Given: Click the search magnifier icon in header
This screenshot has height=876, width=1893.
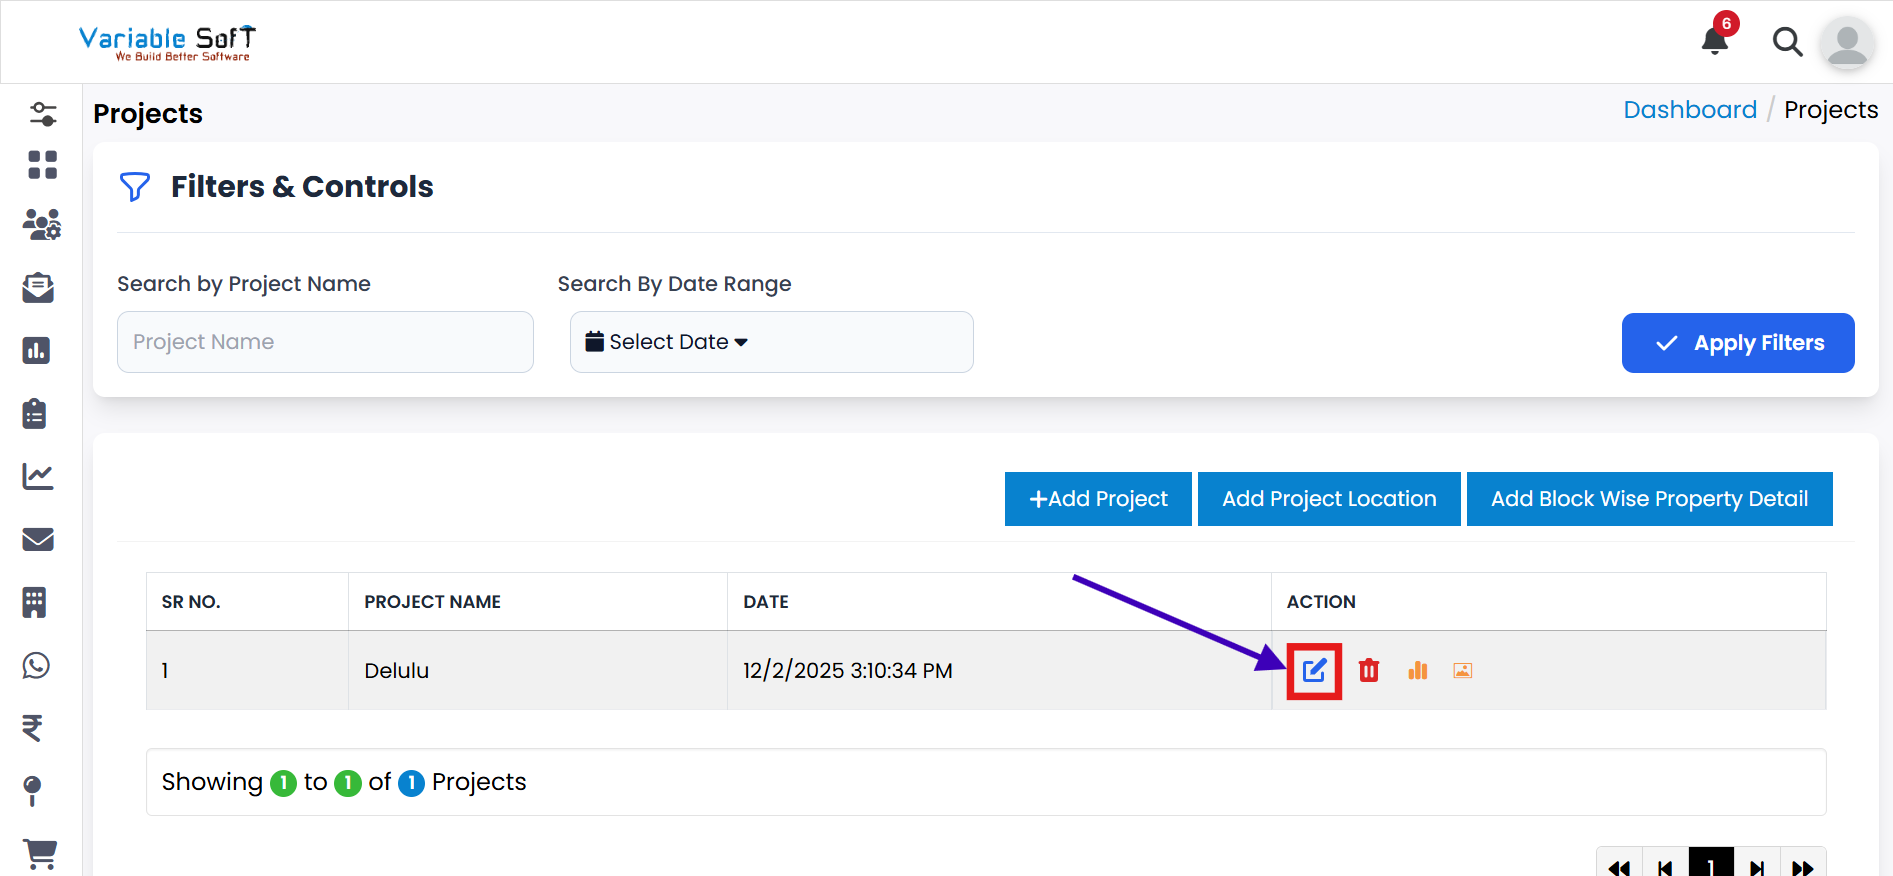Looking at the screenshot, I should (1787, 42).
